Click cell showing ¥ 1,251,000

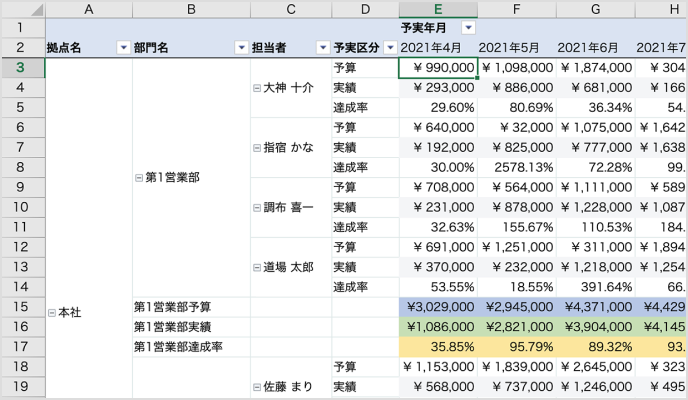[517, 247]
